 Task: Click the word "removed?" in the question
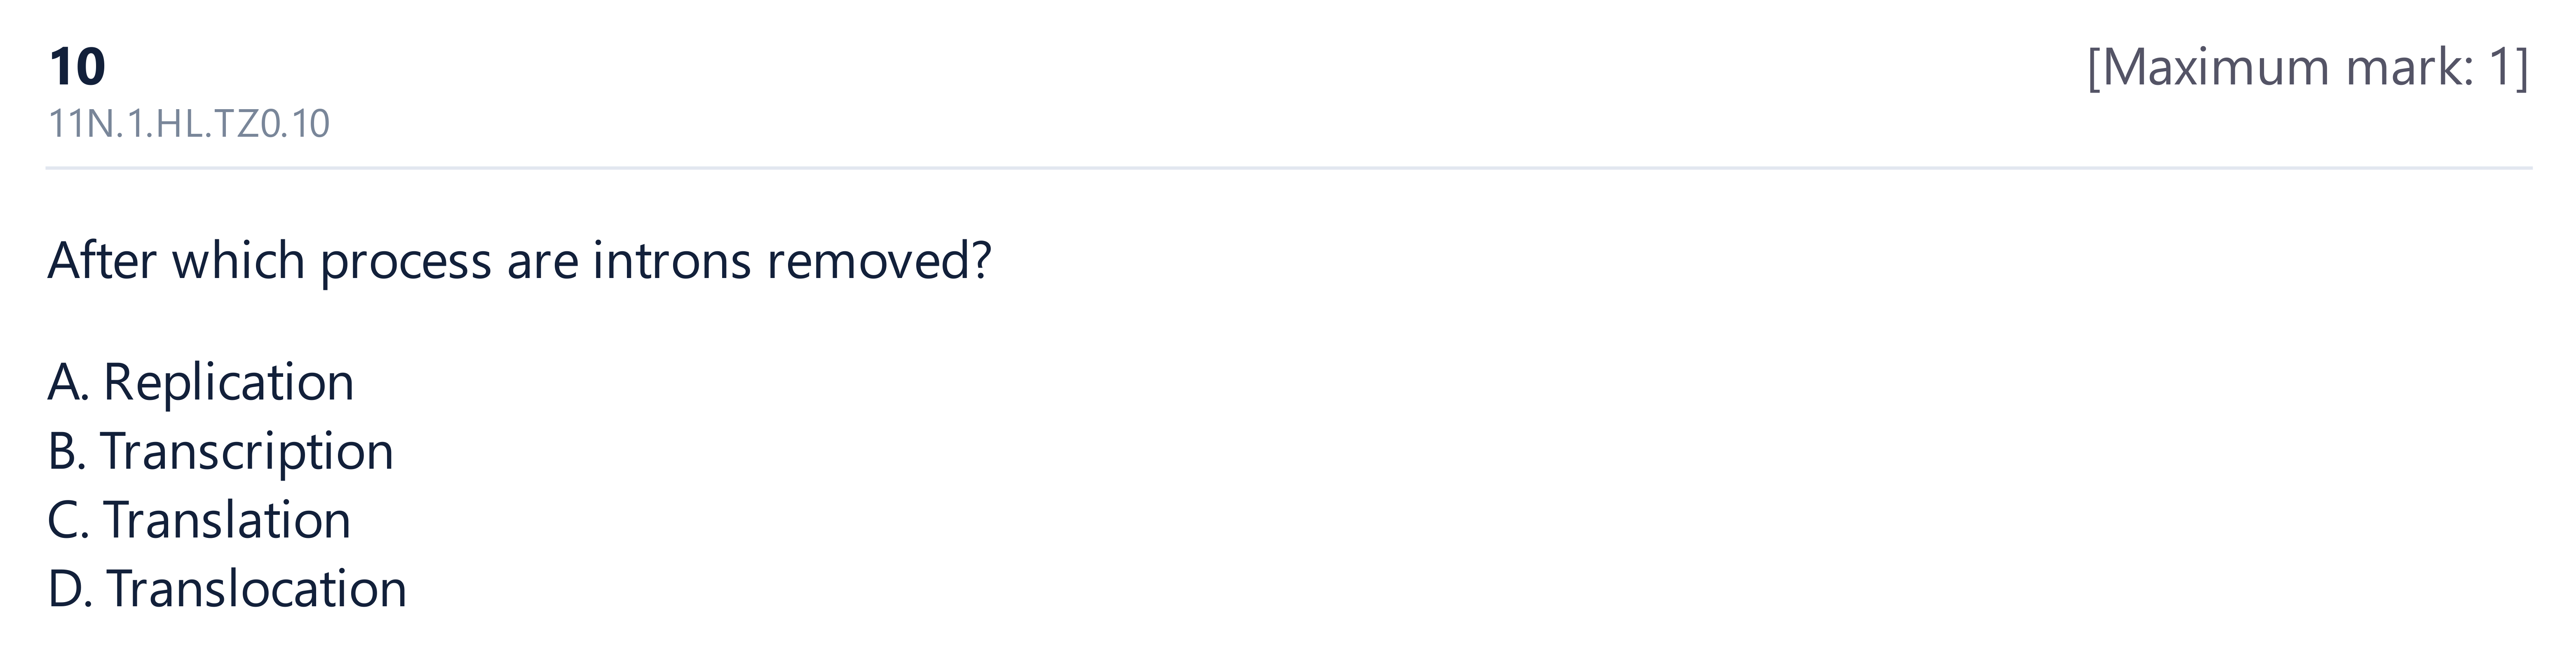(x=879, y=261)
